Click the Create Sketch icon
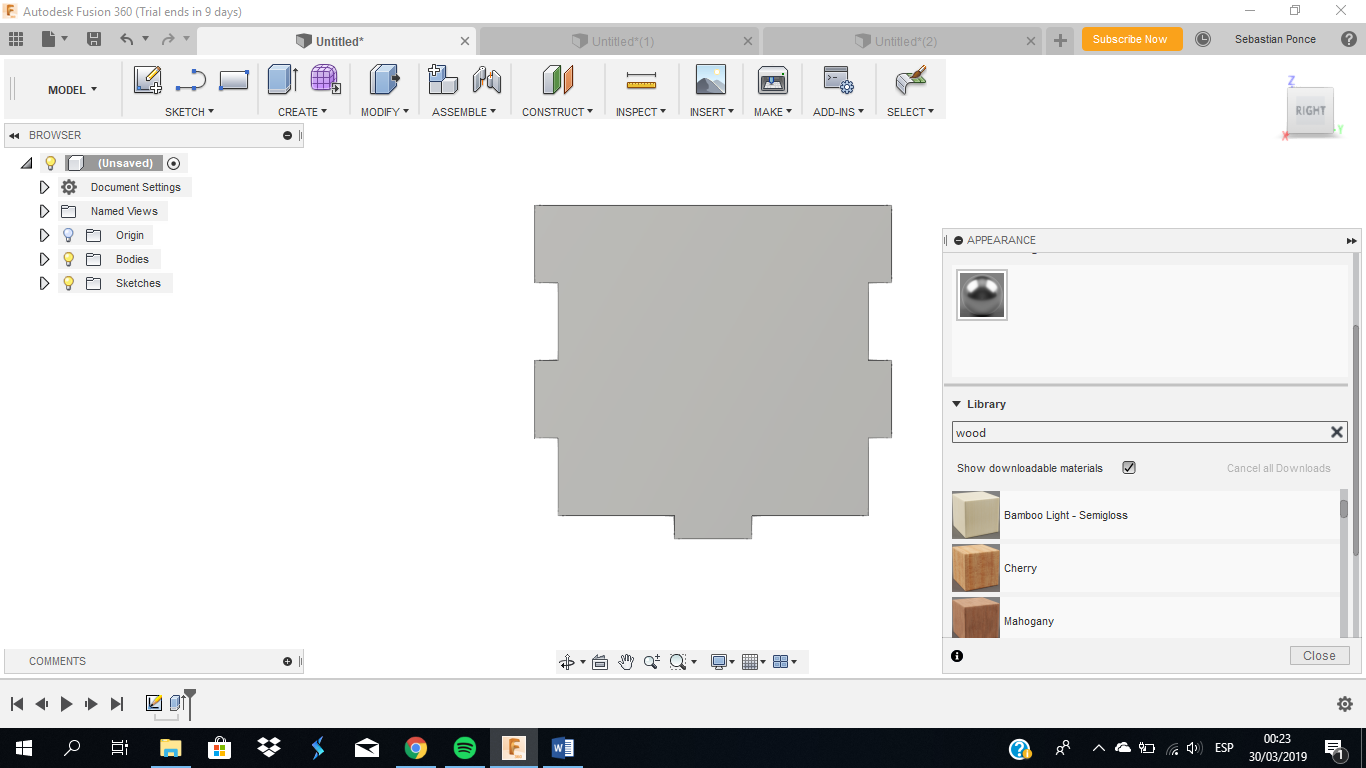The height and width of the screenshot is (768, 1366). coord(147,80)
